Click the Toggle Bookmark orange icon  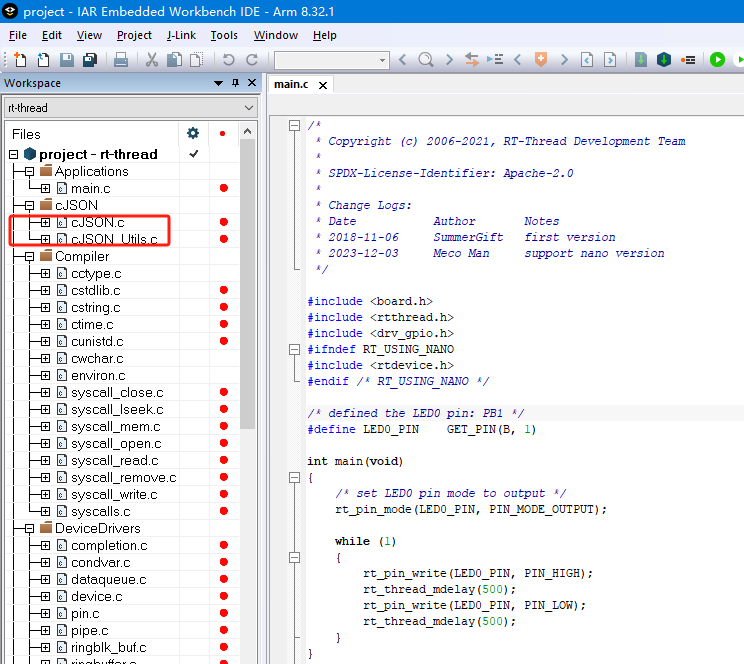(540, 60)
